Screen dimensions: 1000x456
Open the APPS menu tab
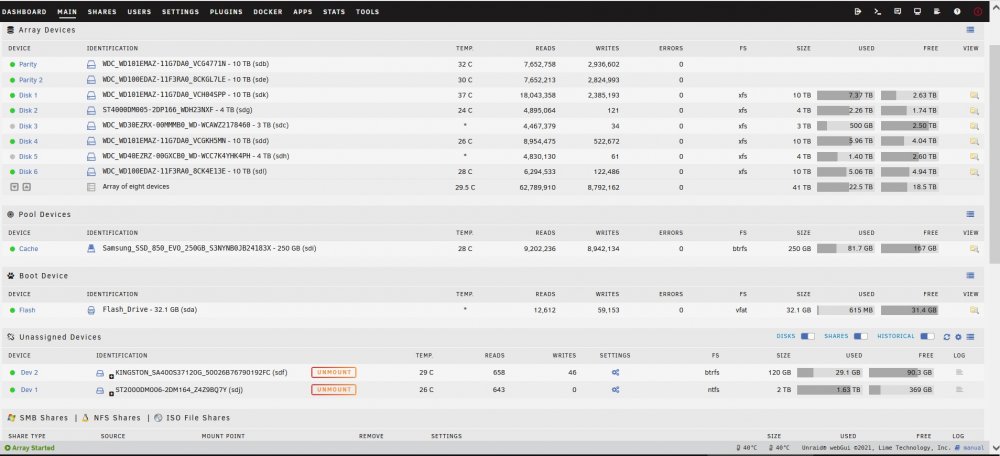point(303,11)
